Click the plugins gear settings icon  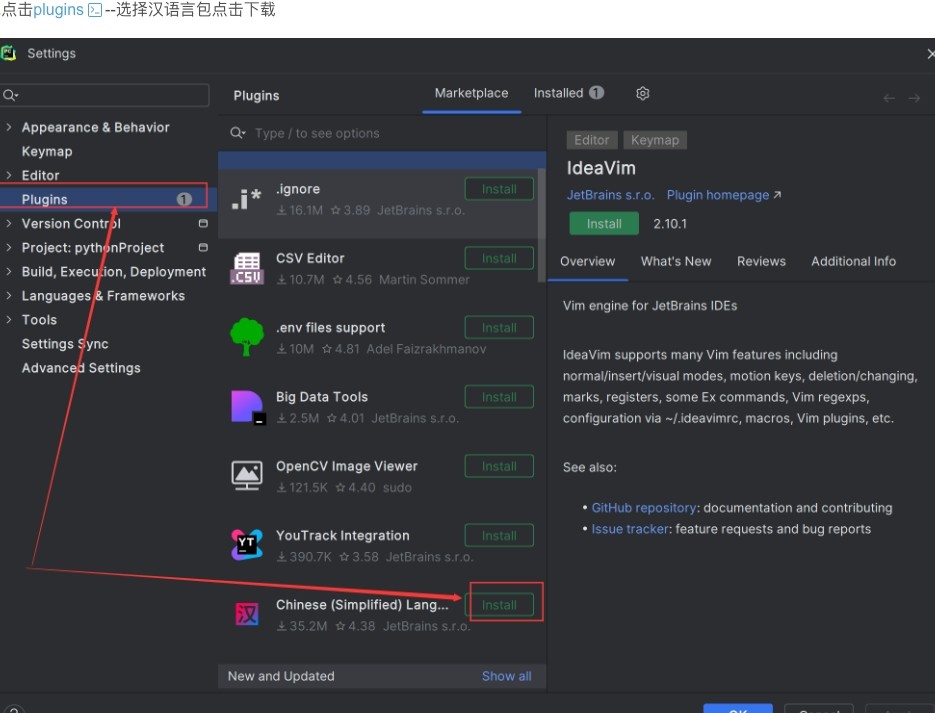[x=643, y=93]
